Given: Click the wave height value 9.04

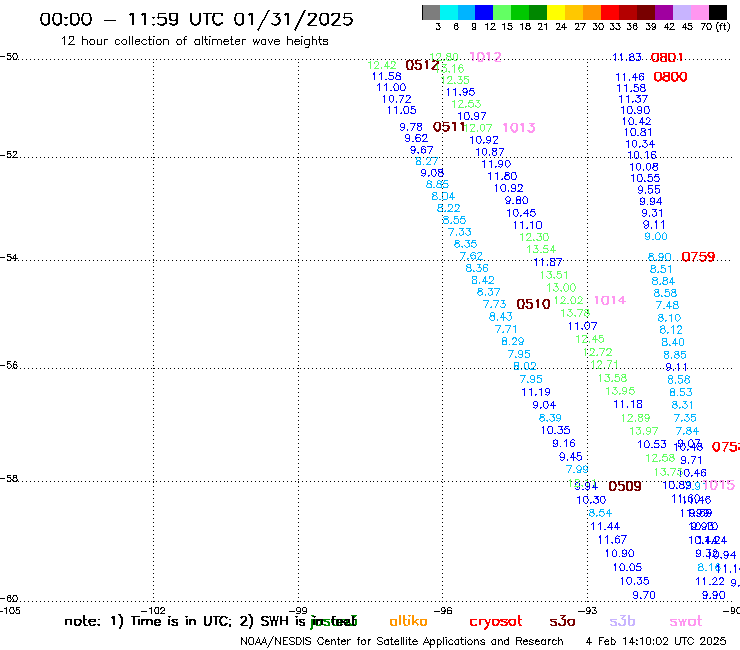Looking at the screenshot, I should [544, 405].
